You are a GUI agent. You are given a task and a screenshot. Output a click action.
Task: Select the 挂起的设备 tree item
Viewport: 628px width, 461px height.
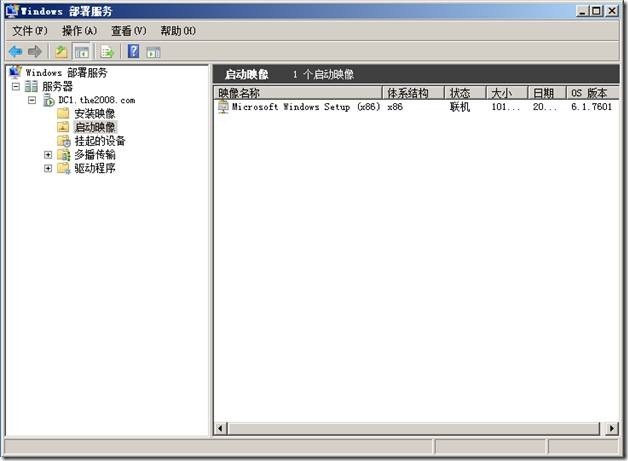[x=100, y=141]
